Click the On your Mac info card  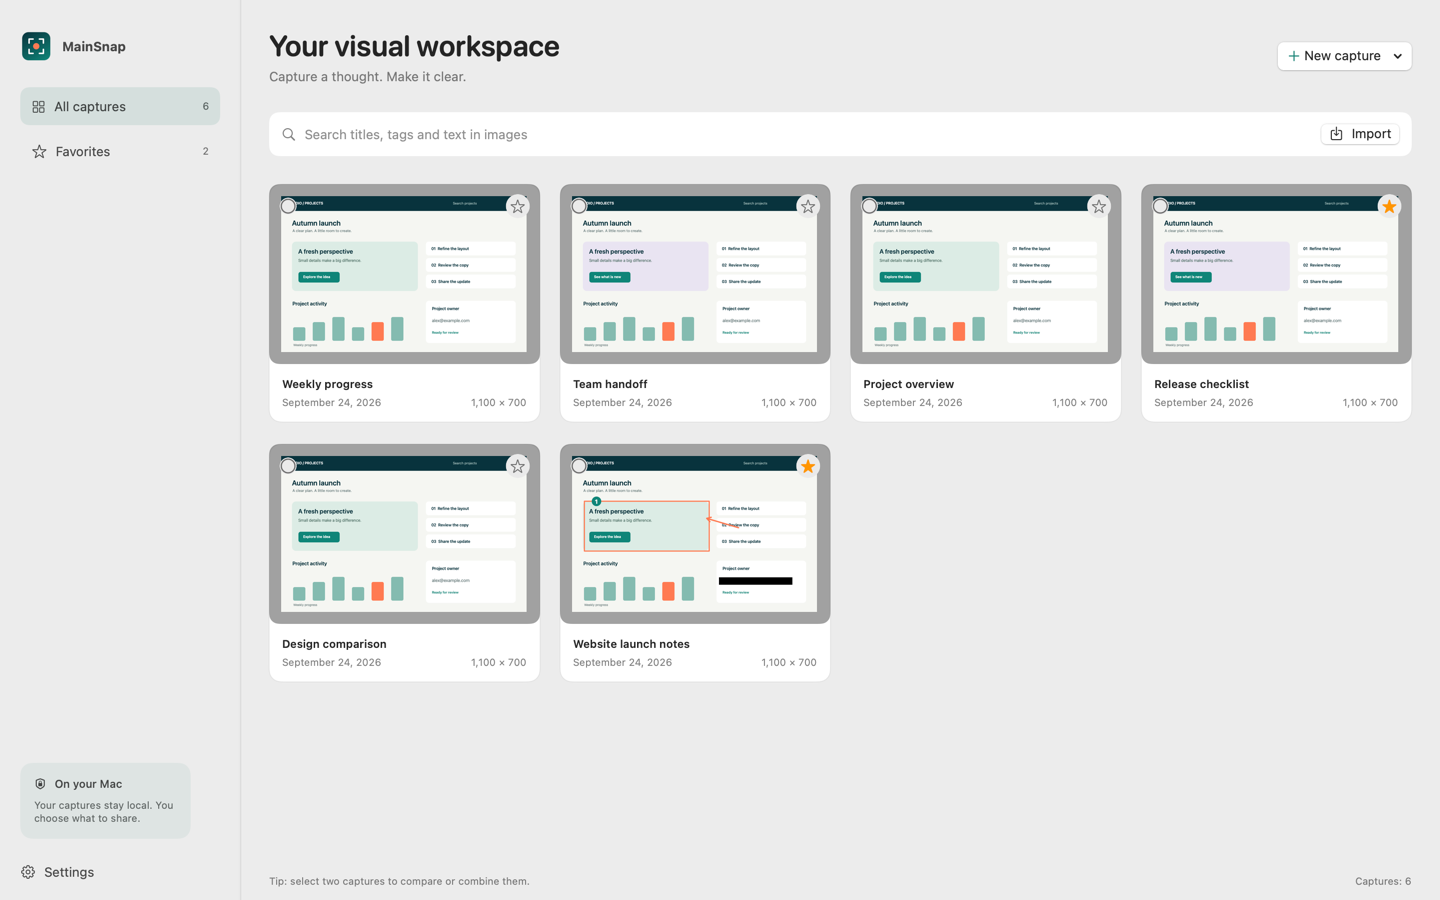(x=105, y=801)
